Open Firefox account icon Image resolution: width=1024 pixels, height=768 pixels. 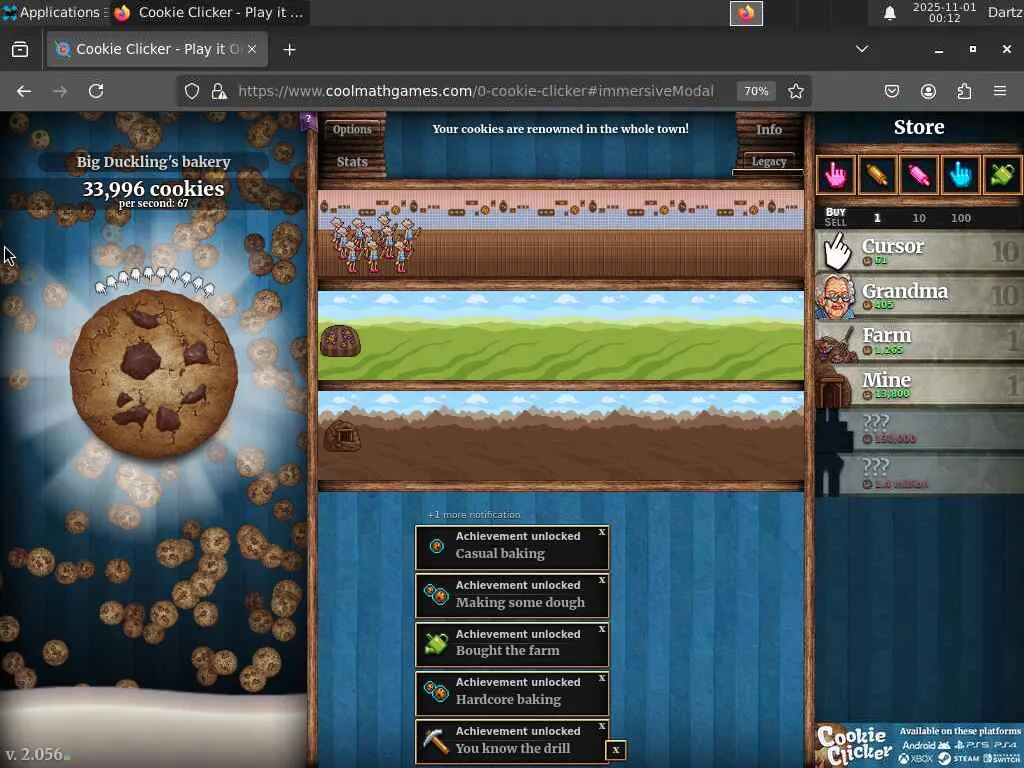928,91
